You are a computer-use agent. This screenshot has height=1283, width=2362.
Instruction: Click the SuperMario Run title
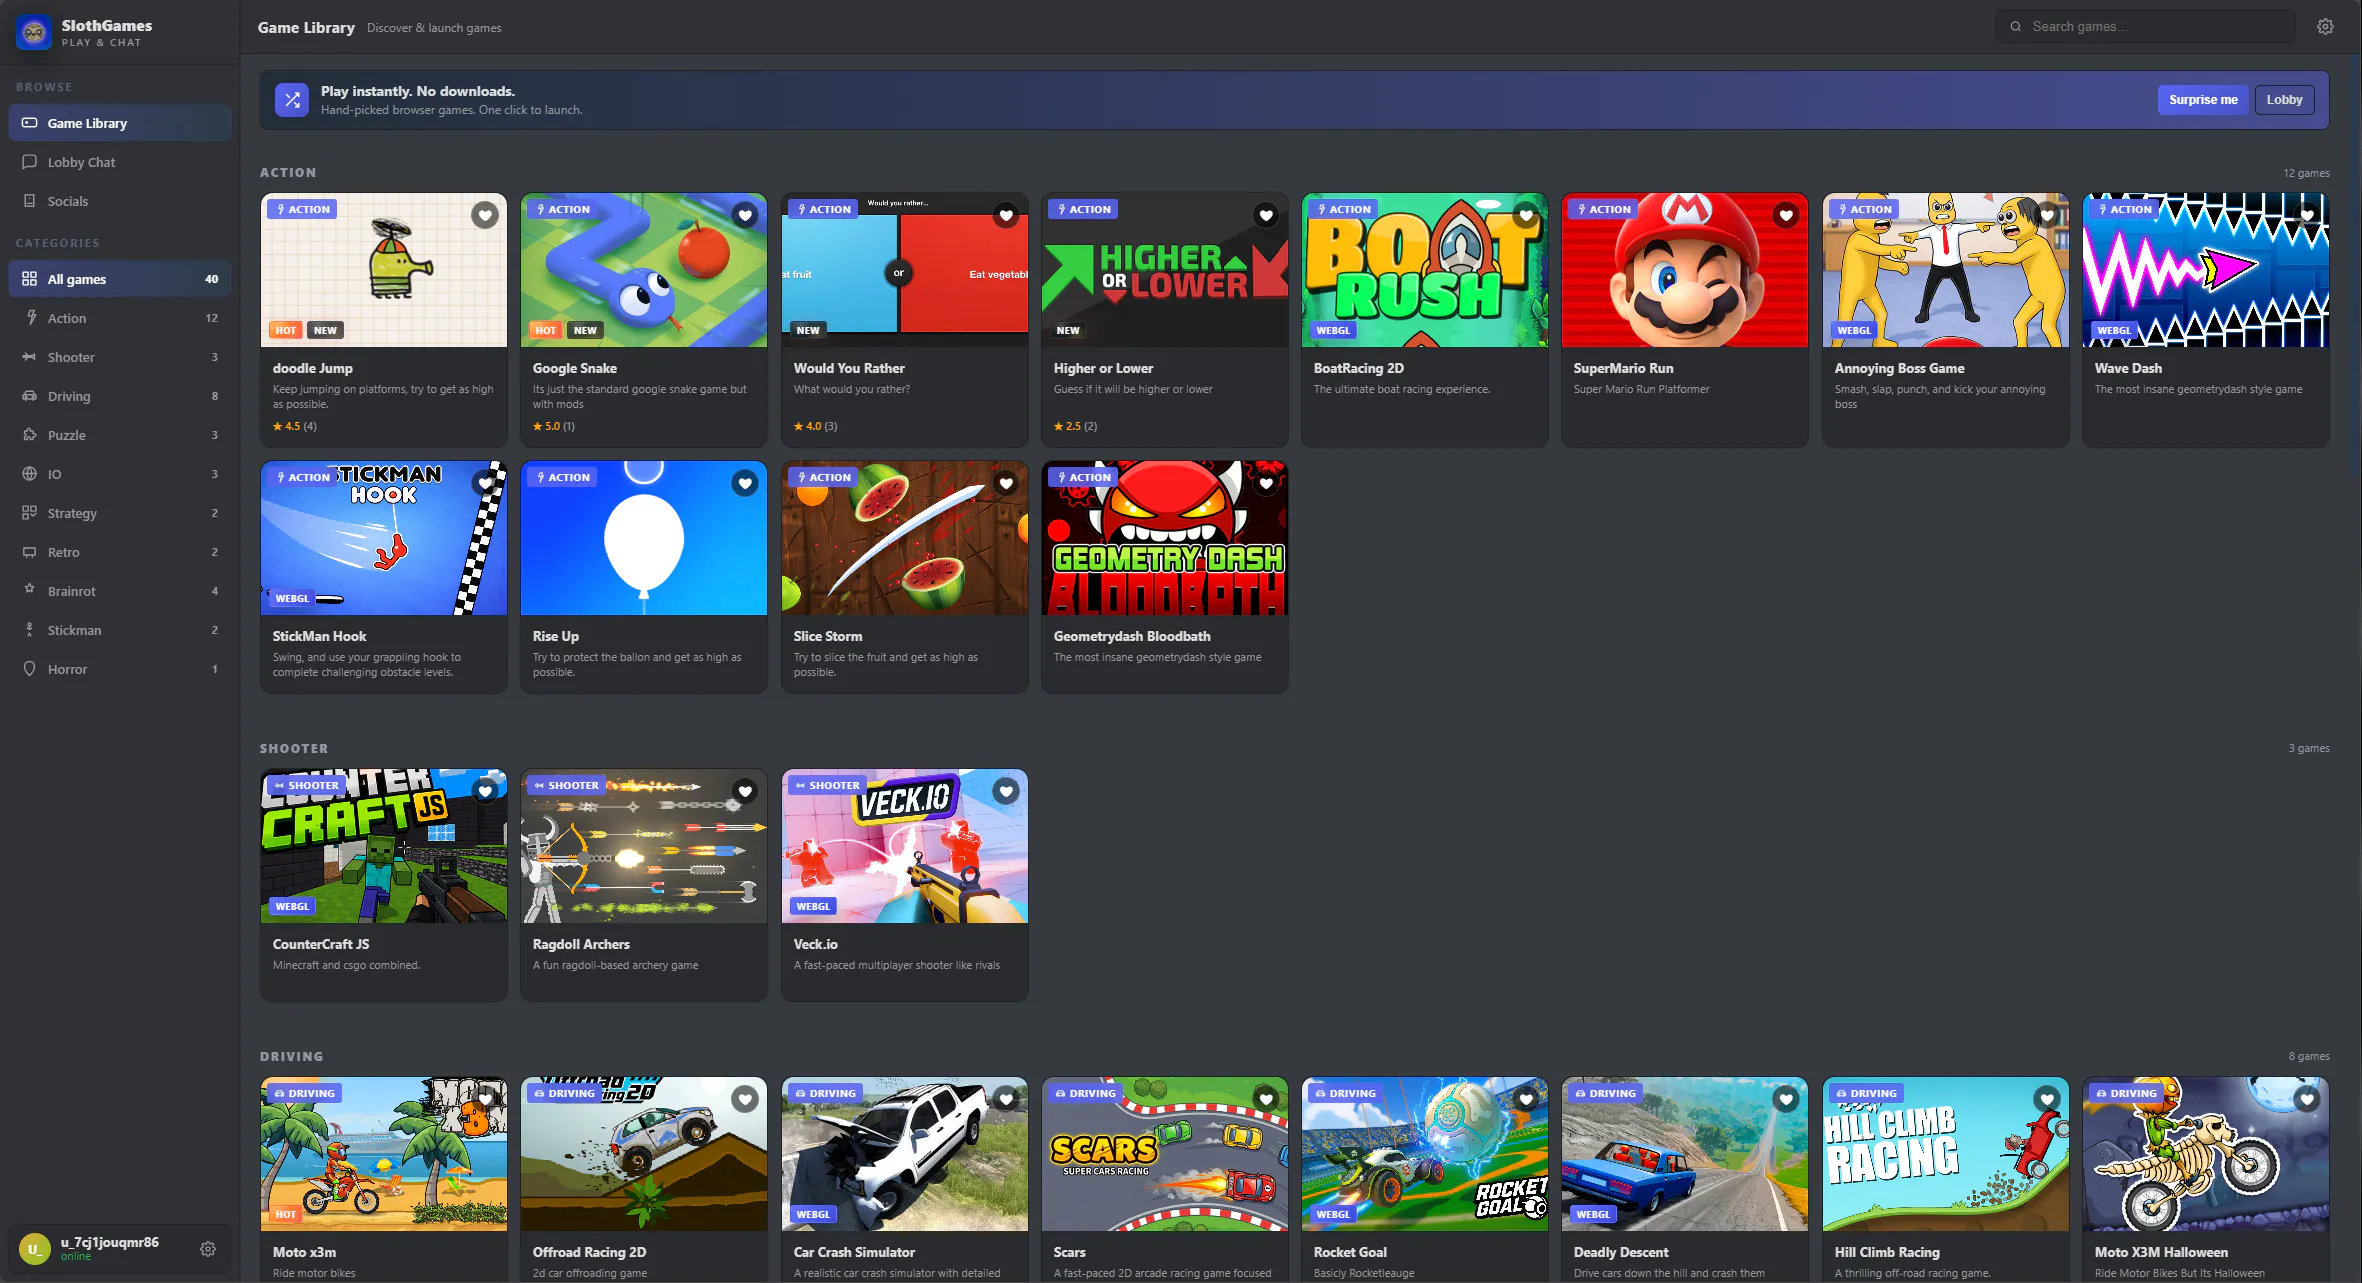coord(1623,368)
